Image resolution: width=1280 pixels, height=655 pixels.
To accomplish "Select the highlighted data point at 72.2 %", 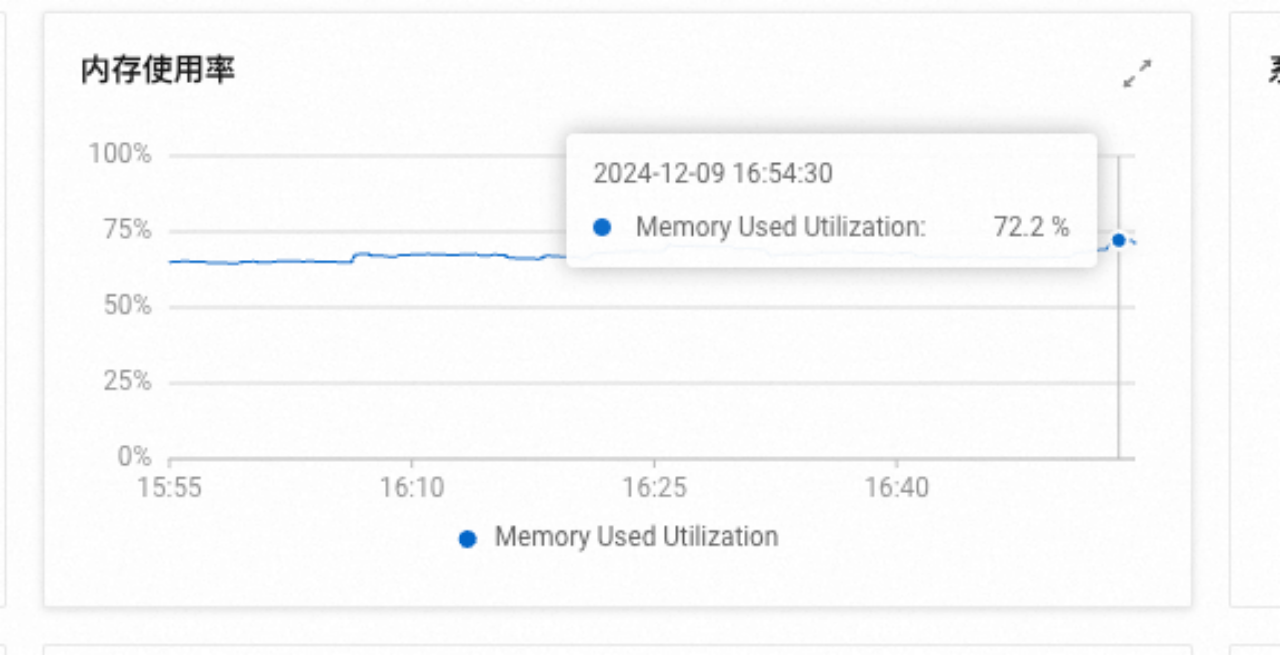I will (x=1118, y=240).
